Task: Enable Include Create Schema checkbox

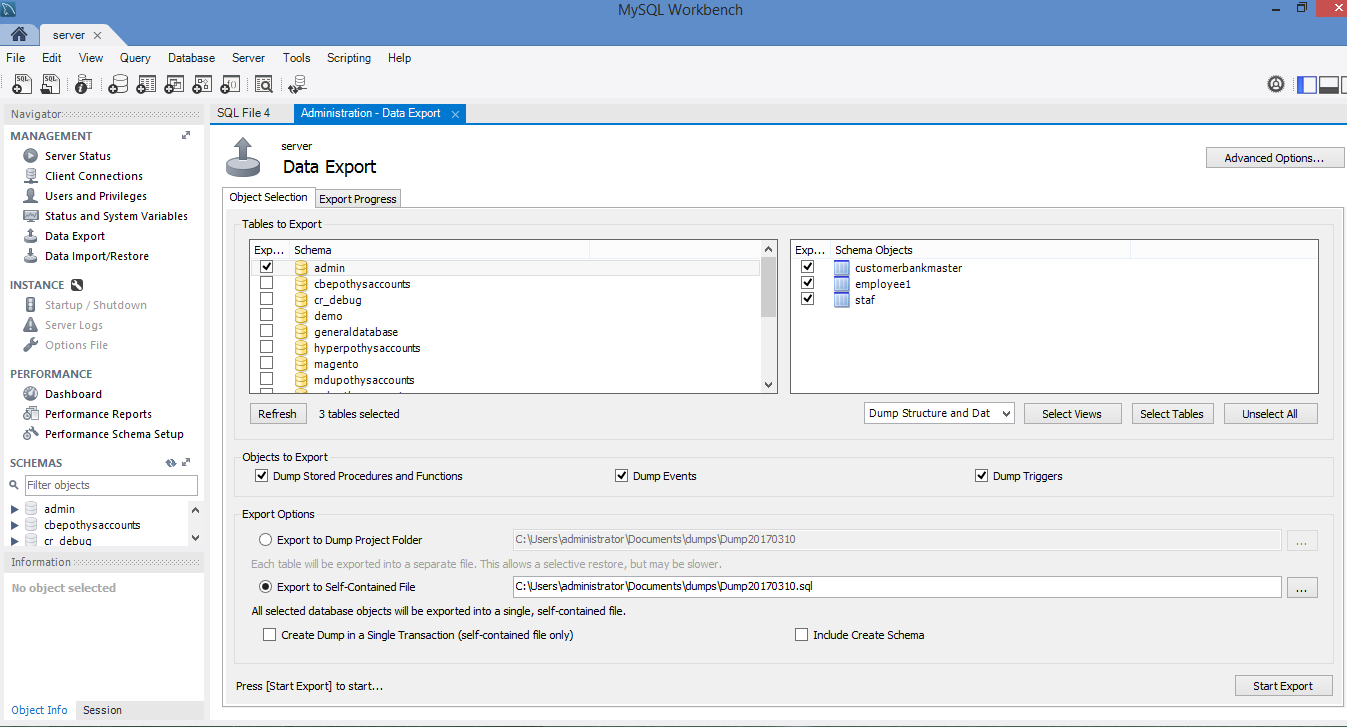Action: point(801,634)
